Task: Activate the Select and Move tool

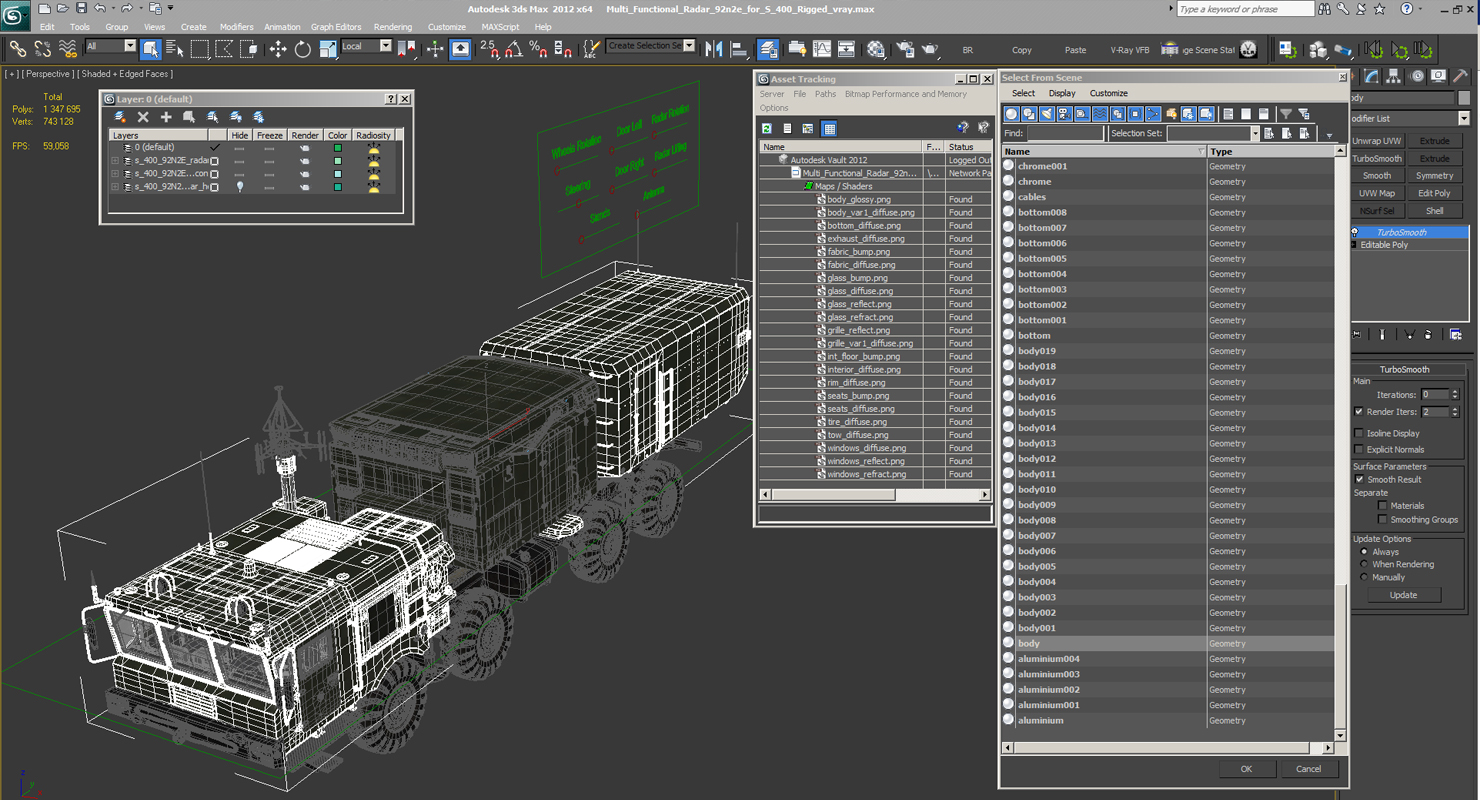Action: pyautogui.click(x=277, y=49)
